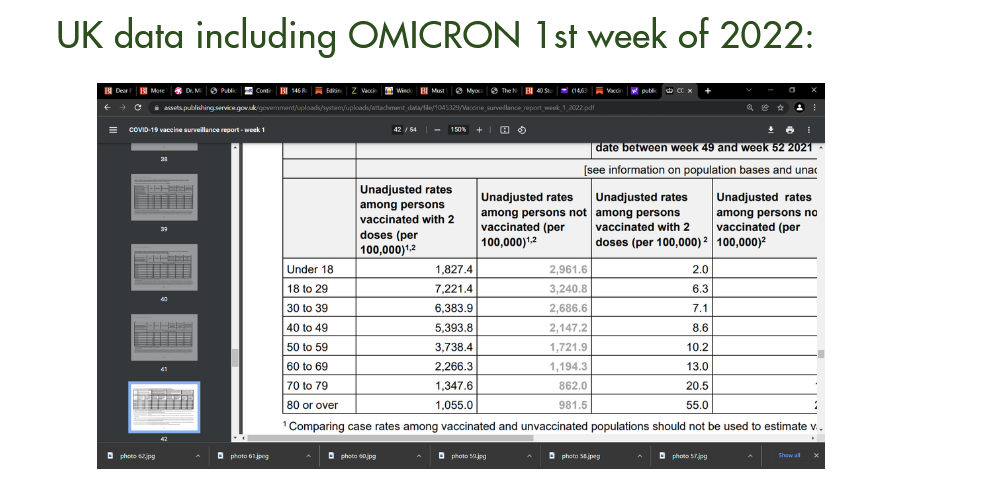996x485 pixels.
Task: Select page 39 thumbnail
Action: (x=164, y=197)
